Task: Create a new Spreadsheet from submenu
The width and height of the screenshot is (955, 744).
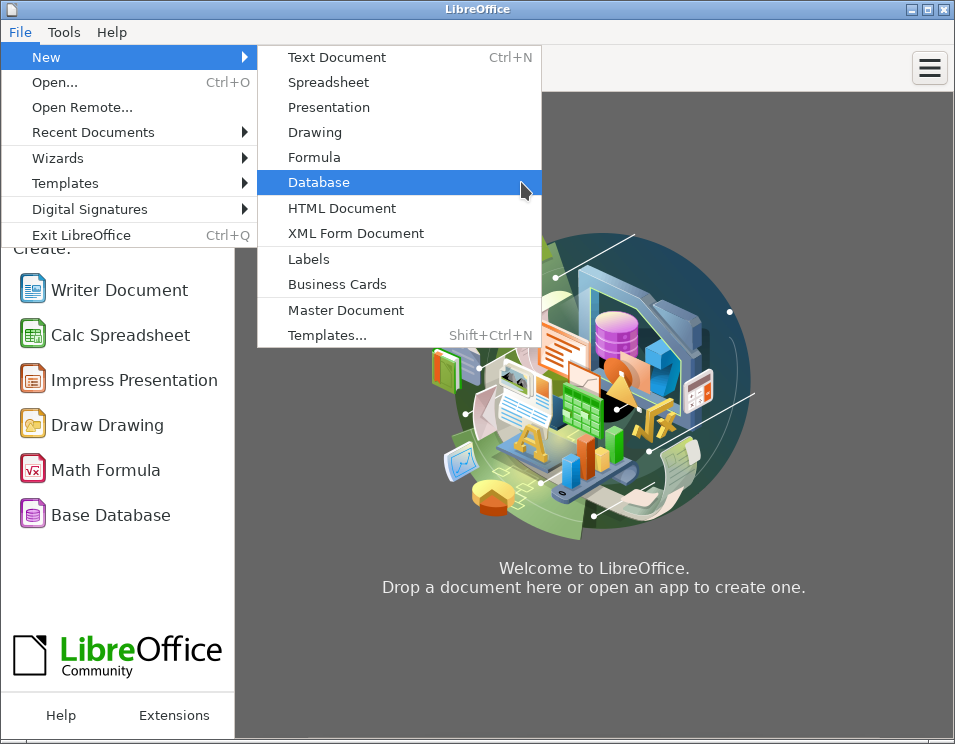Action: (x=399, y=82)
